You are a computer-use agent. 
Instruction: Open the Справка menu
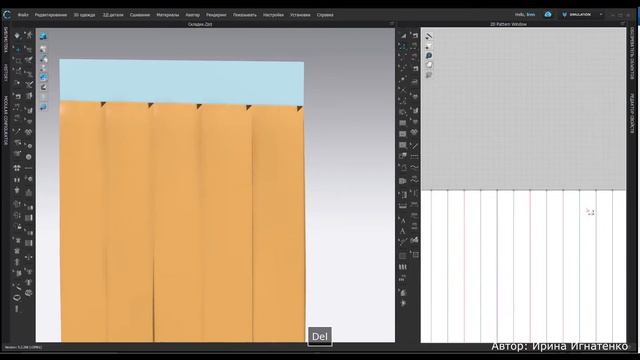click(x=325, y=15)
